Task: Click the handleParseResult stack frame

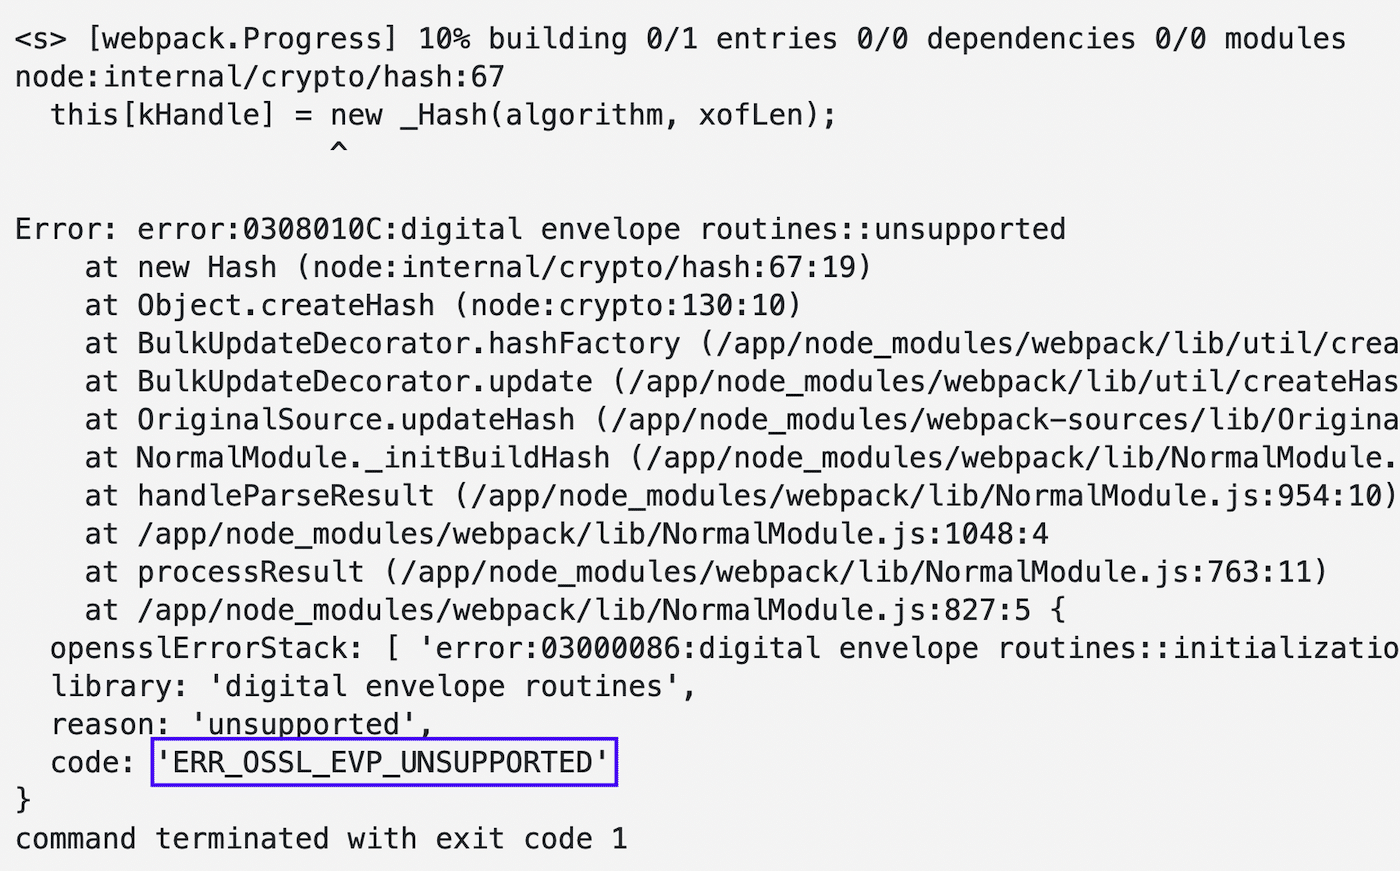Action: (740, 495)
